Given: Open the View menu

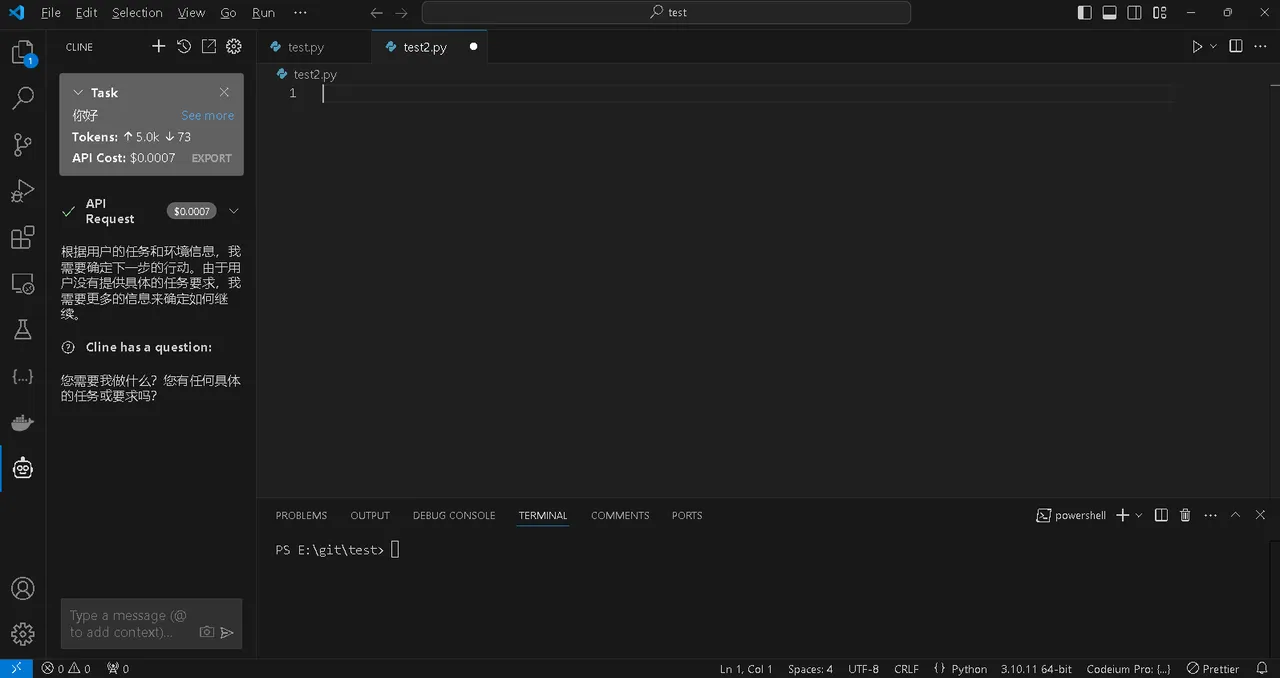Looking at the screenshot, I should point(191,13).
